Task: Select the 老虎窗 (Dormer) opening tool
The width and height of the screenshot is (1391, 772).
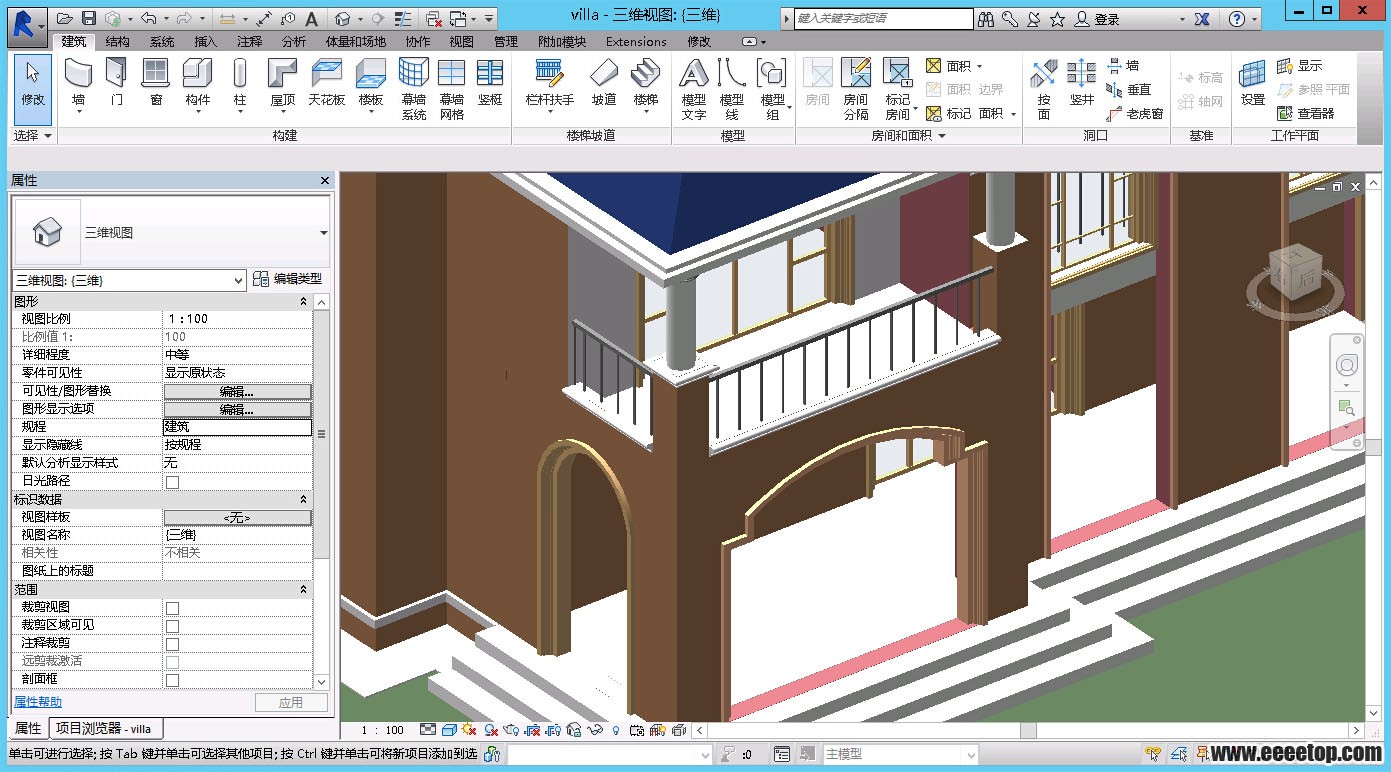Action: (1135, 114)
